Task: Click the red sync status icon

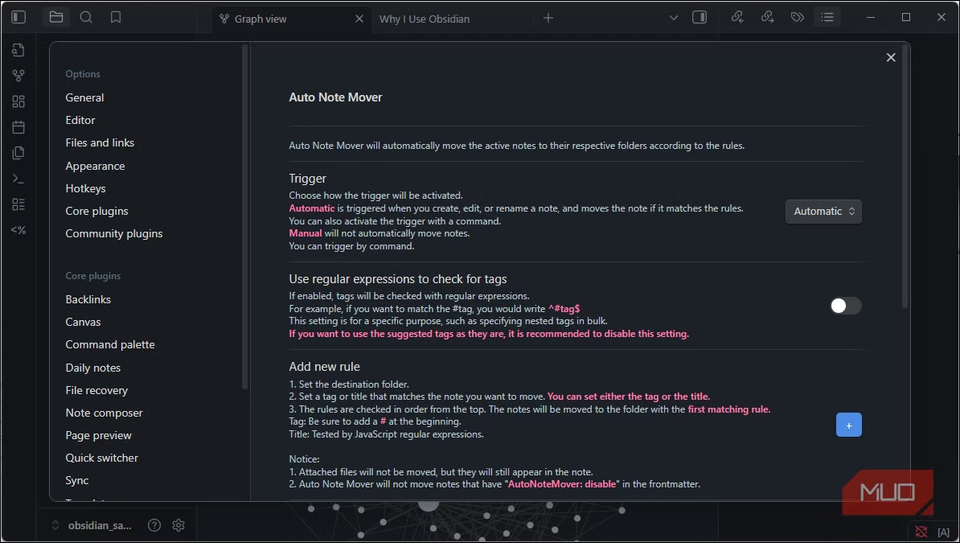Action: 921,531
